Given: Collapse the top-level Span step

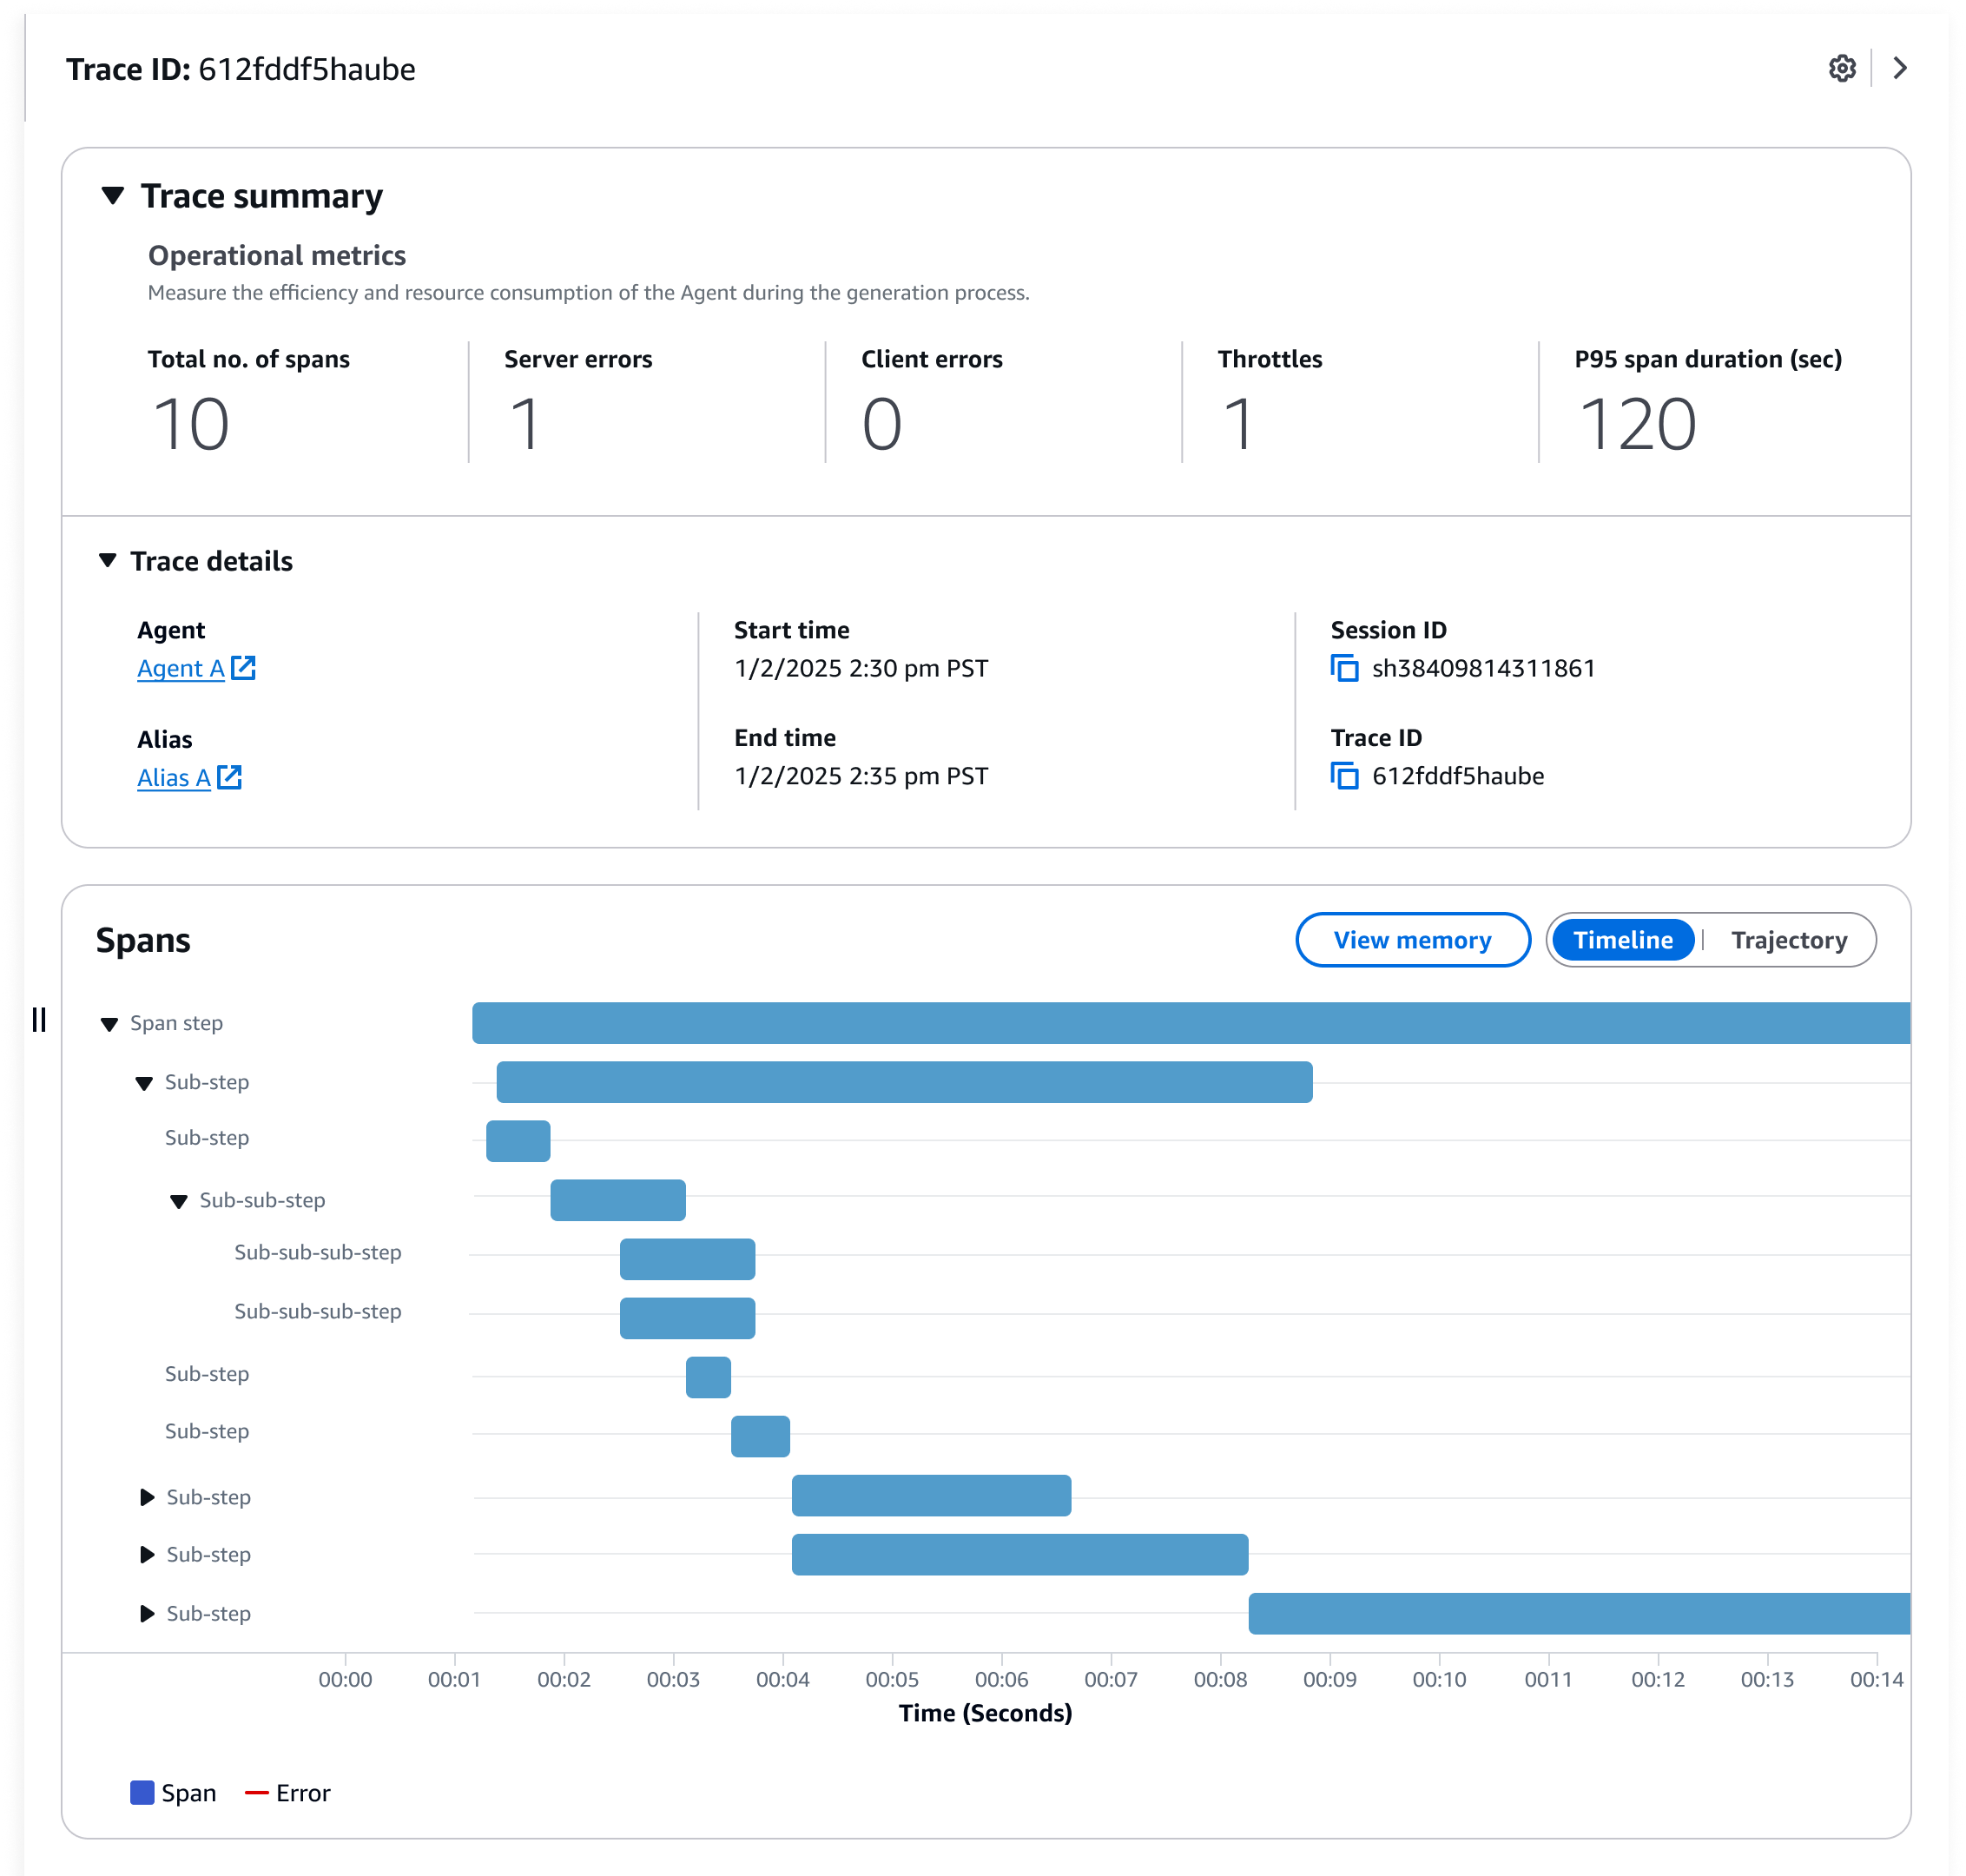Looking at the screenshot, I should [x=110, y=1024].
